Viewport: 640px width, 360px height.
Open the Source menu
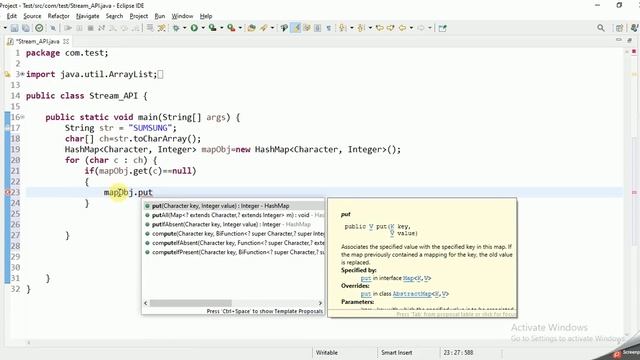(x=32, y=16)
